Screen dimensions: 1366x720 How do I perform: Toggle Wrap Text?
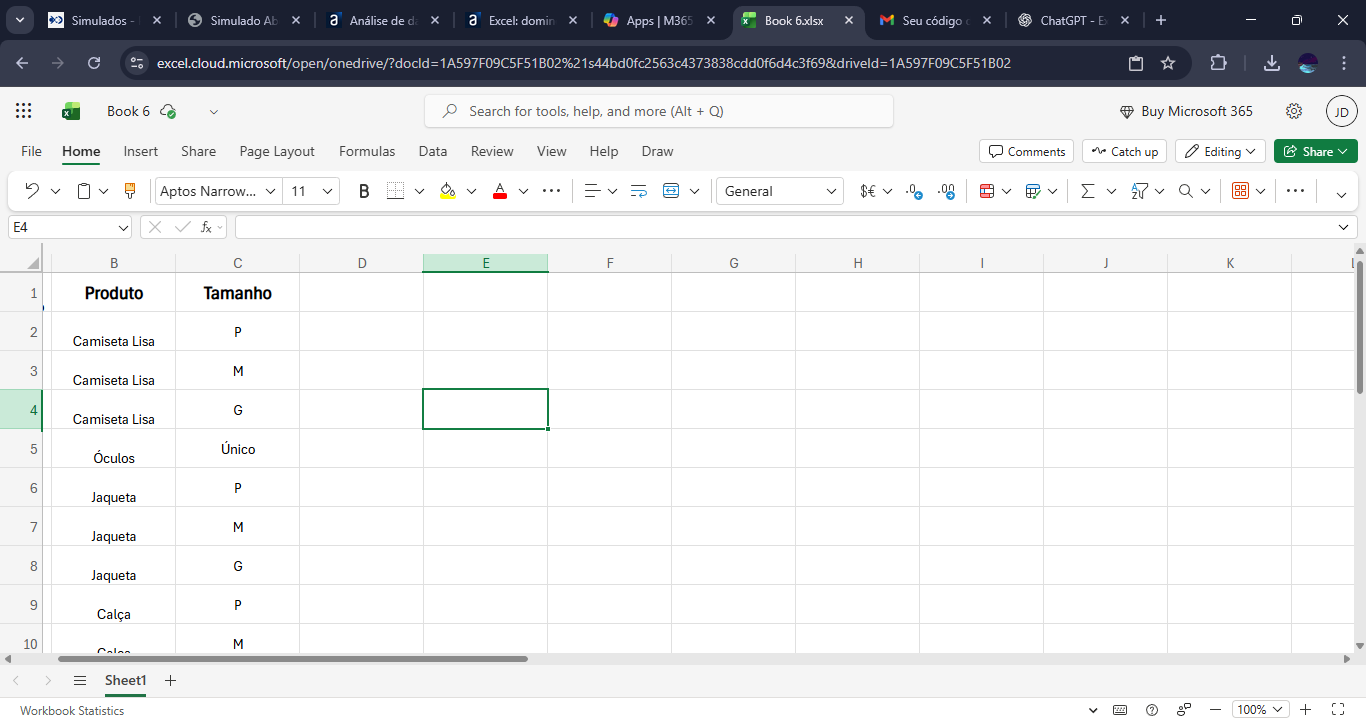click(x=639, y=191)
